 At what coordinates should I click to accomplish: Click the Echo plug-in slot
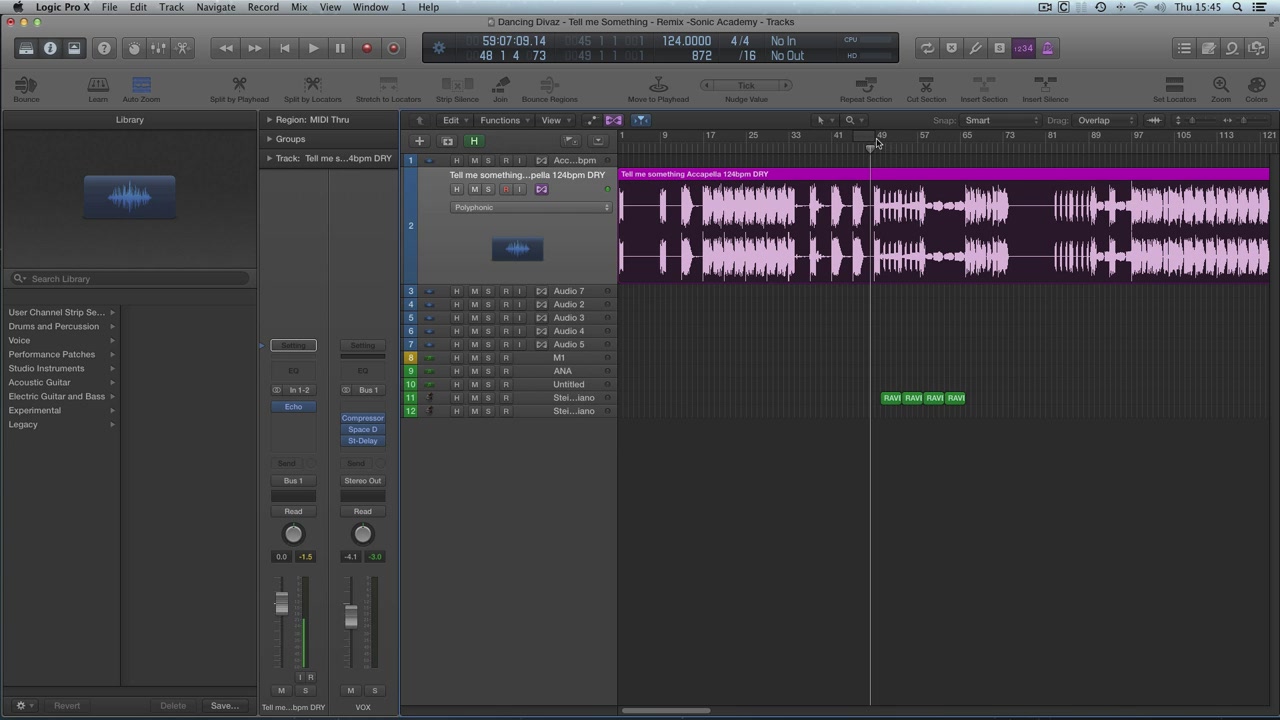(293, 407)
